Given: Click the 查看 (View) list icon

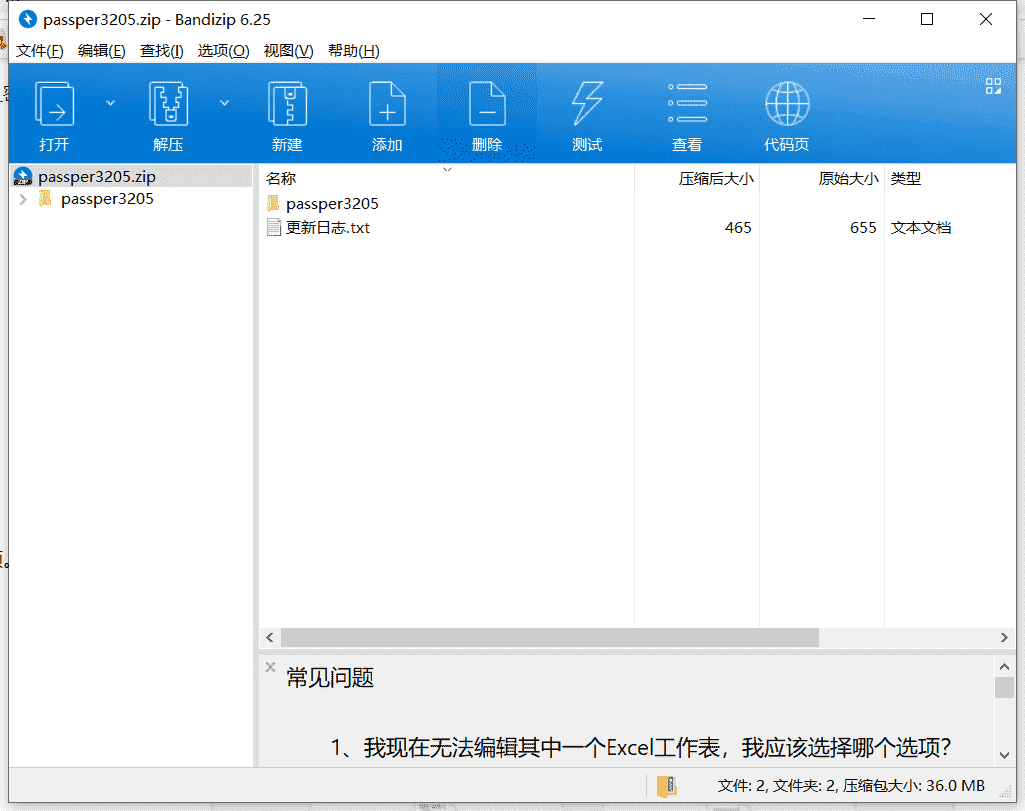Looking at the screenshot, I should (687, 104).
